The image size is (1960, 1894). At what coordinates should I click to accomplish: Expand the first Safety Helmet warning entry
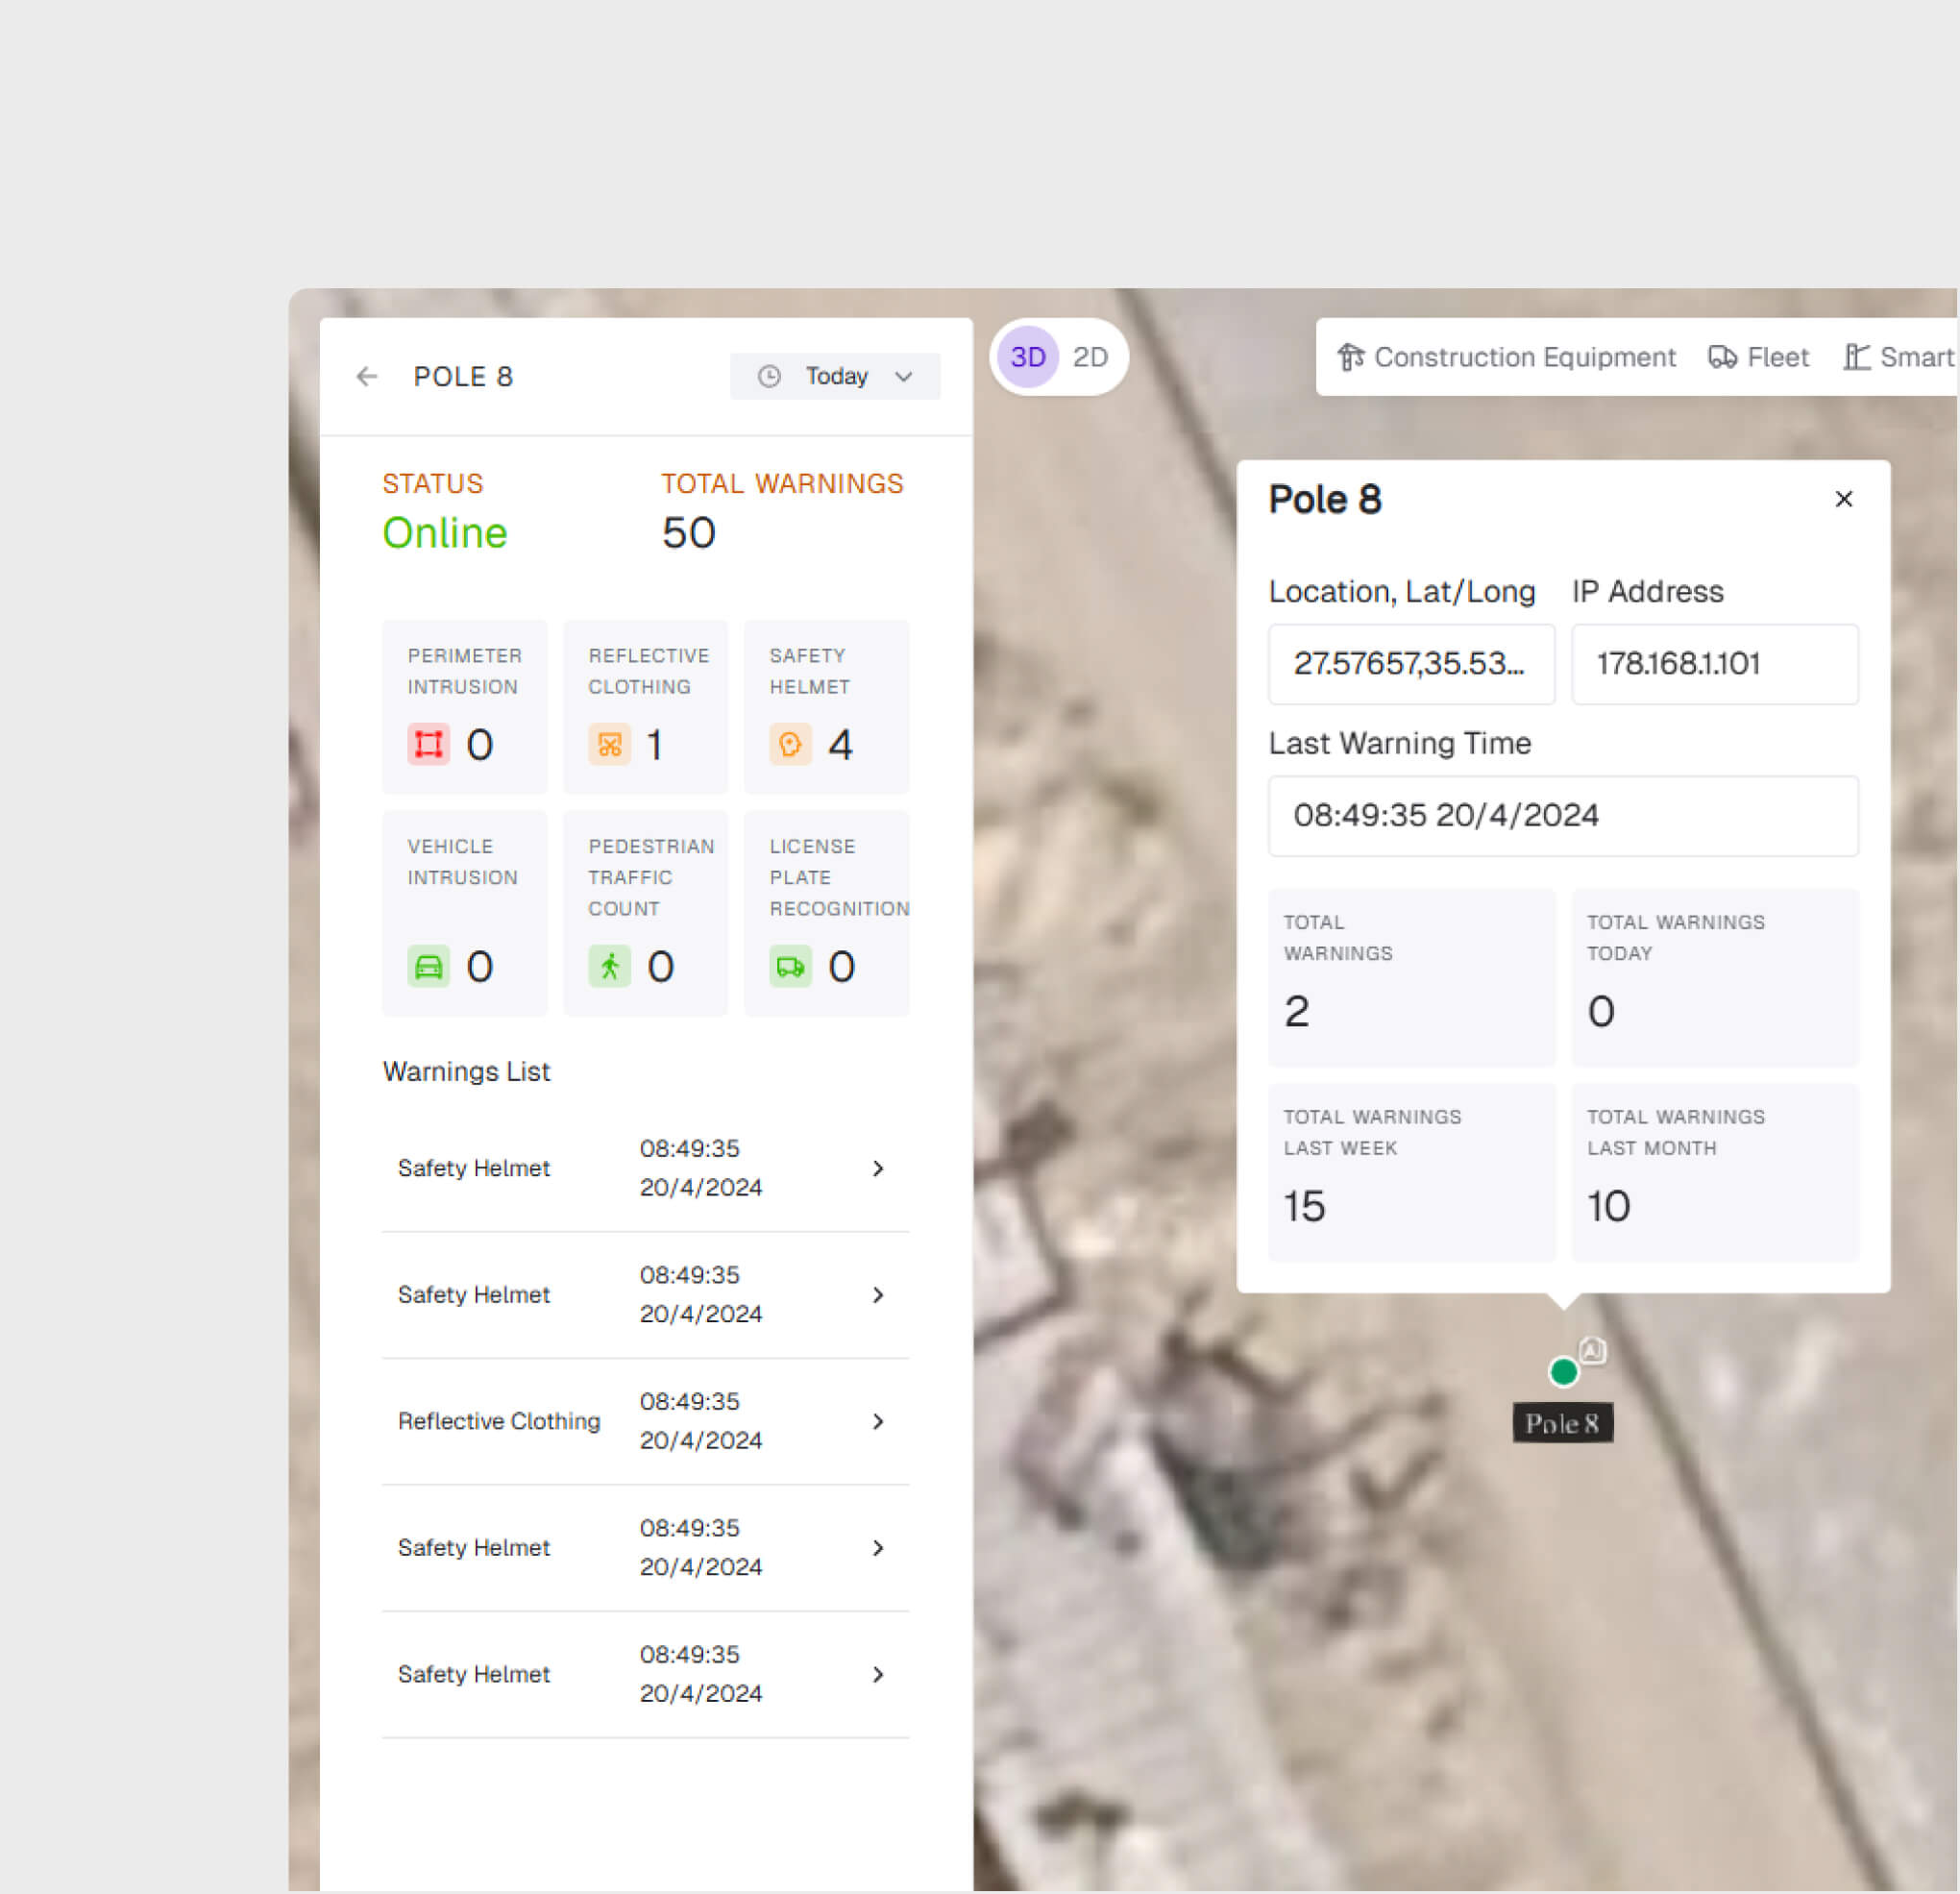(877, 1168)
